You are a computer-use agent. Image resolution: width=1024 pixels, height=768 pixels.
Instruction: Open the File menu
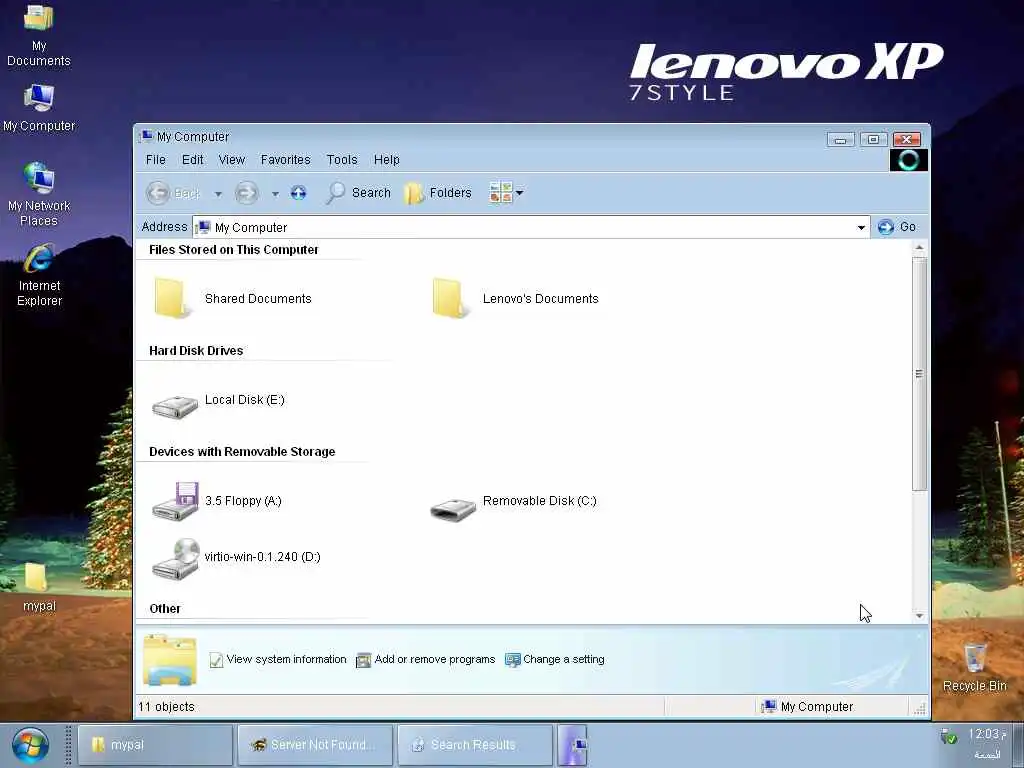pyautogui.click(x=155, y=159)
